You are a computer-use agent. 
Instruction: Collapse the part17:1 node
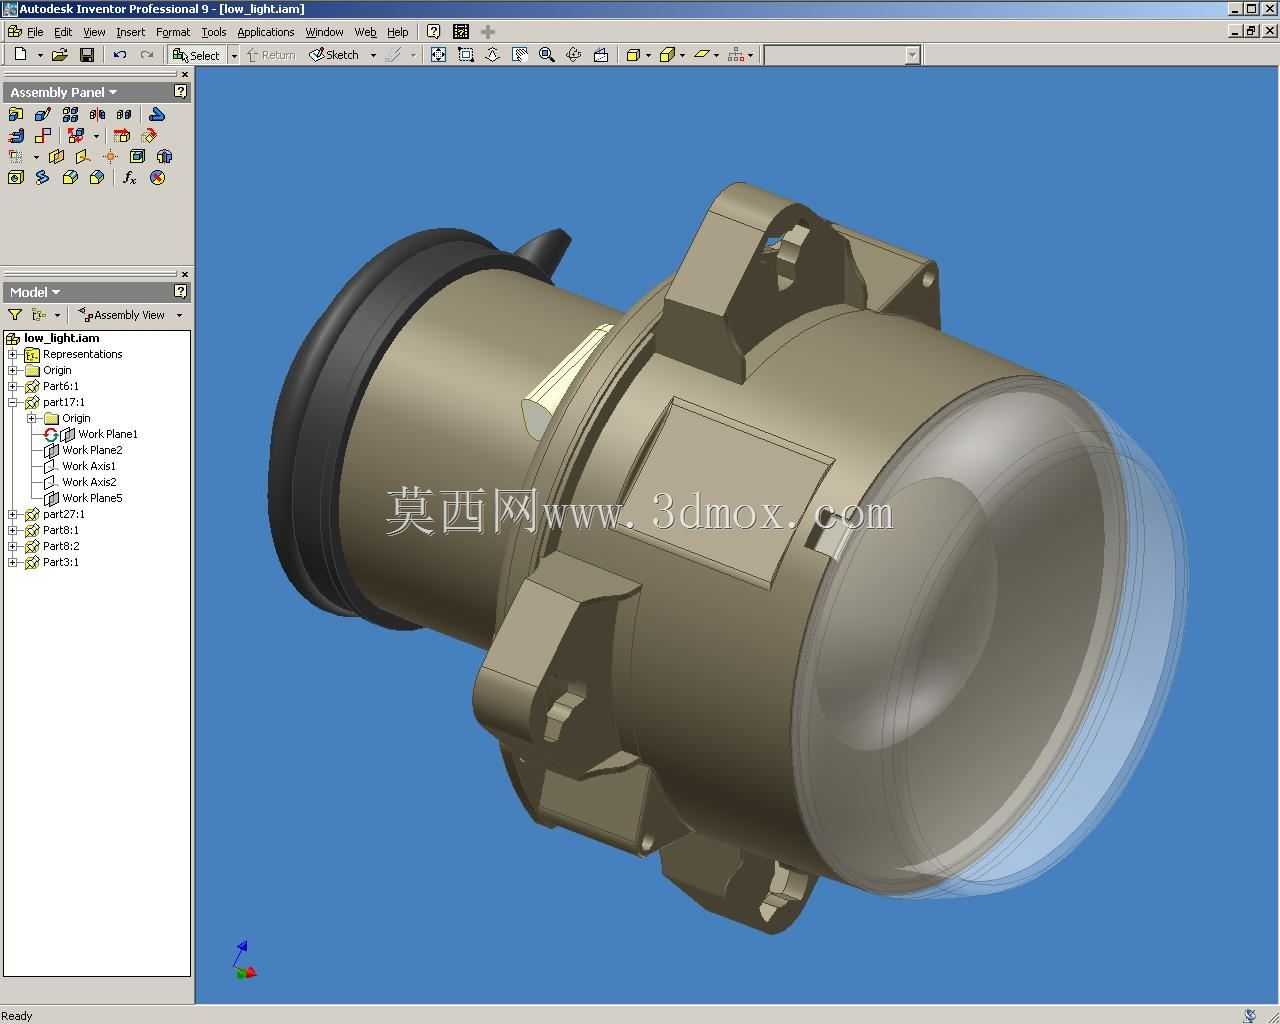click(13, 402)
